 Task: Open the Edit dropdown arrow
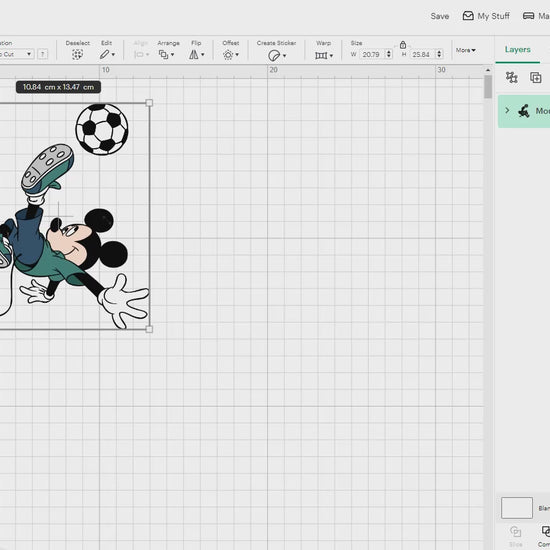113,55
